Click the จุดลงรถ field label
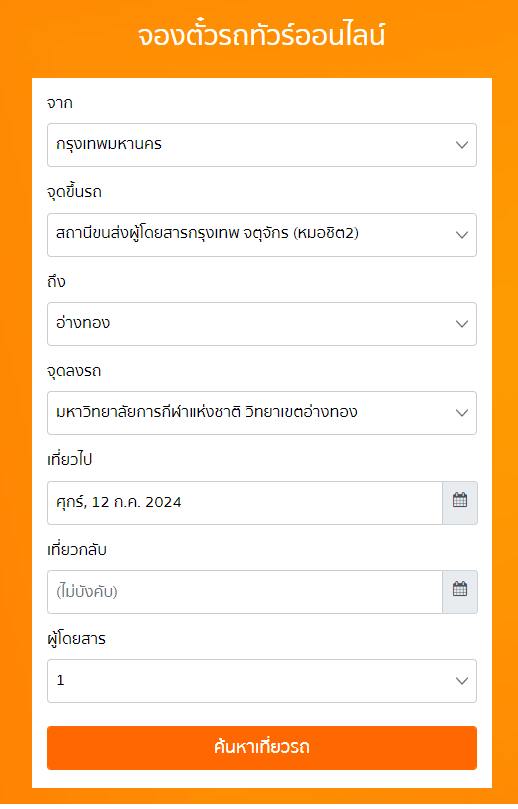518x809 pixels. pos(74,371)
